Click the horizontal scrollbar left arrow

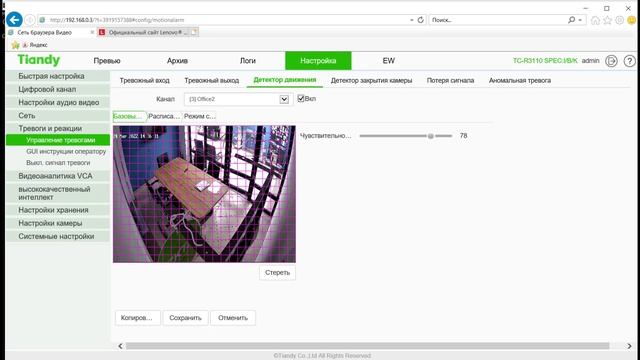(x=120, y=346)
